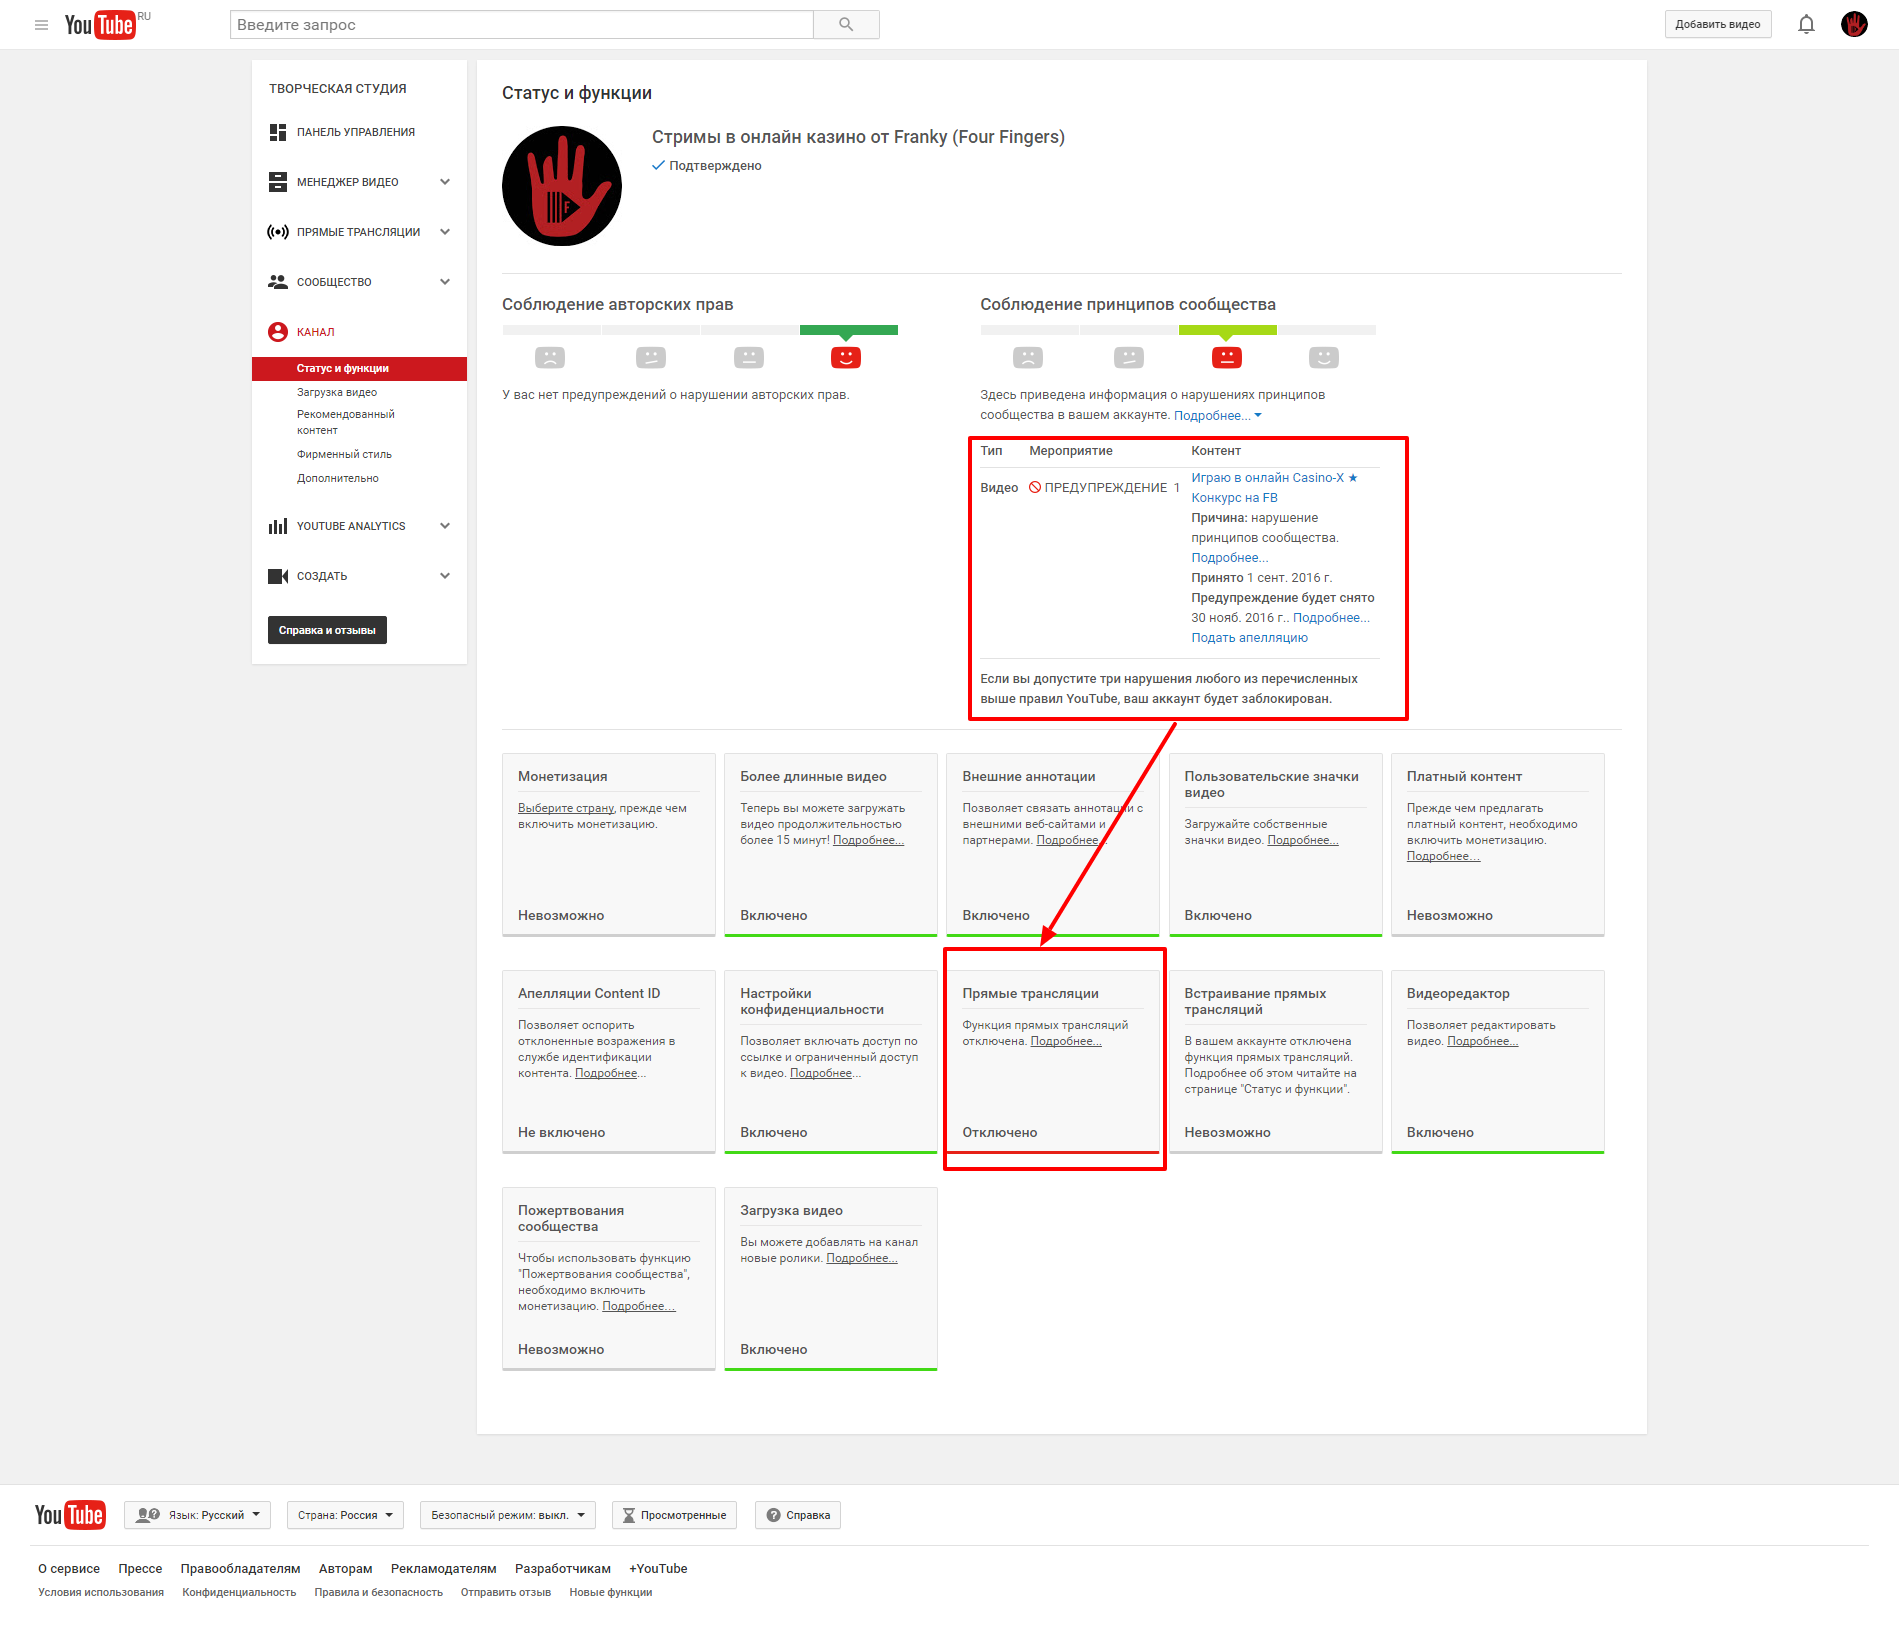Click the red community guidelines strike face
This screenshot has height=1629, width=1899.
tap(1227, 357)
